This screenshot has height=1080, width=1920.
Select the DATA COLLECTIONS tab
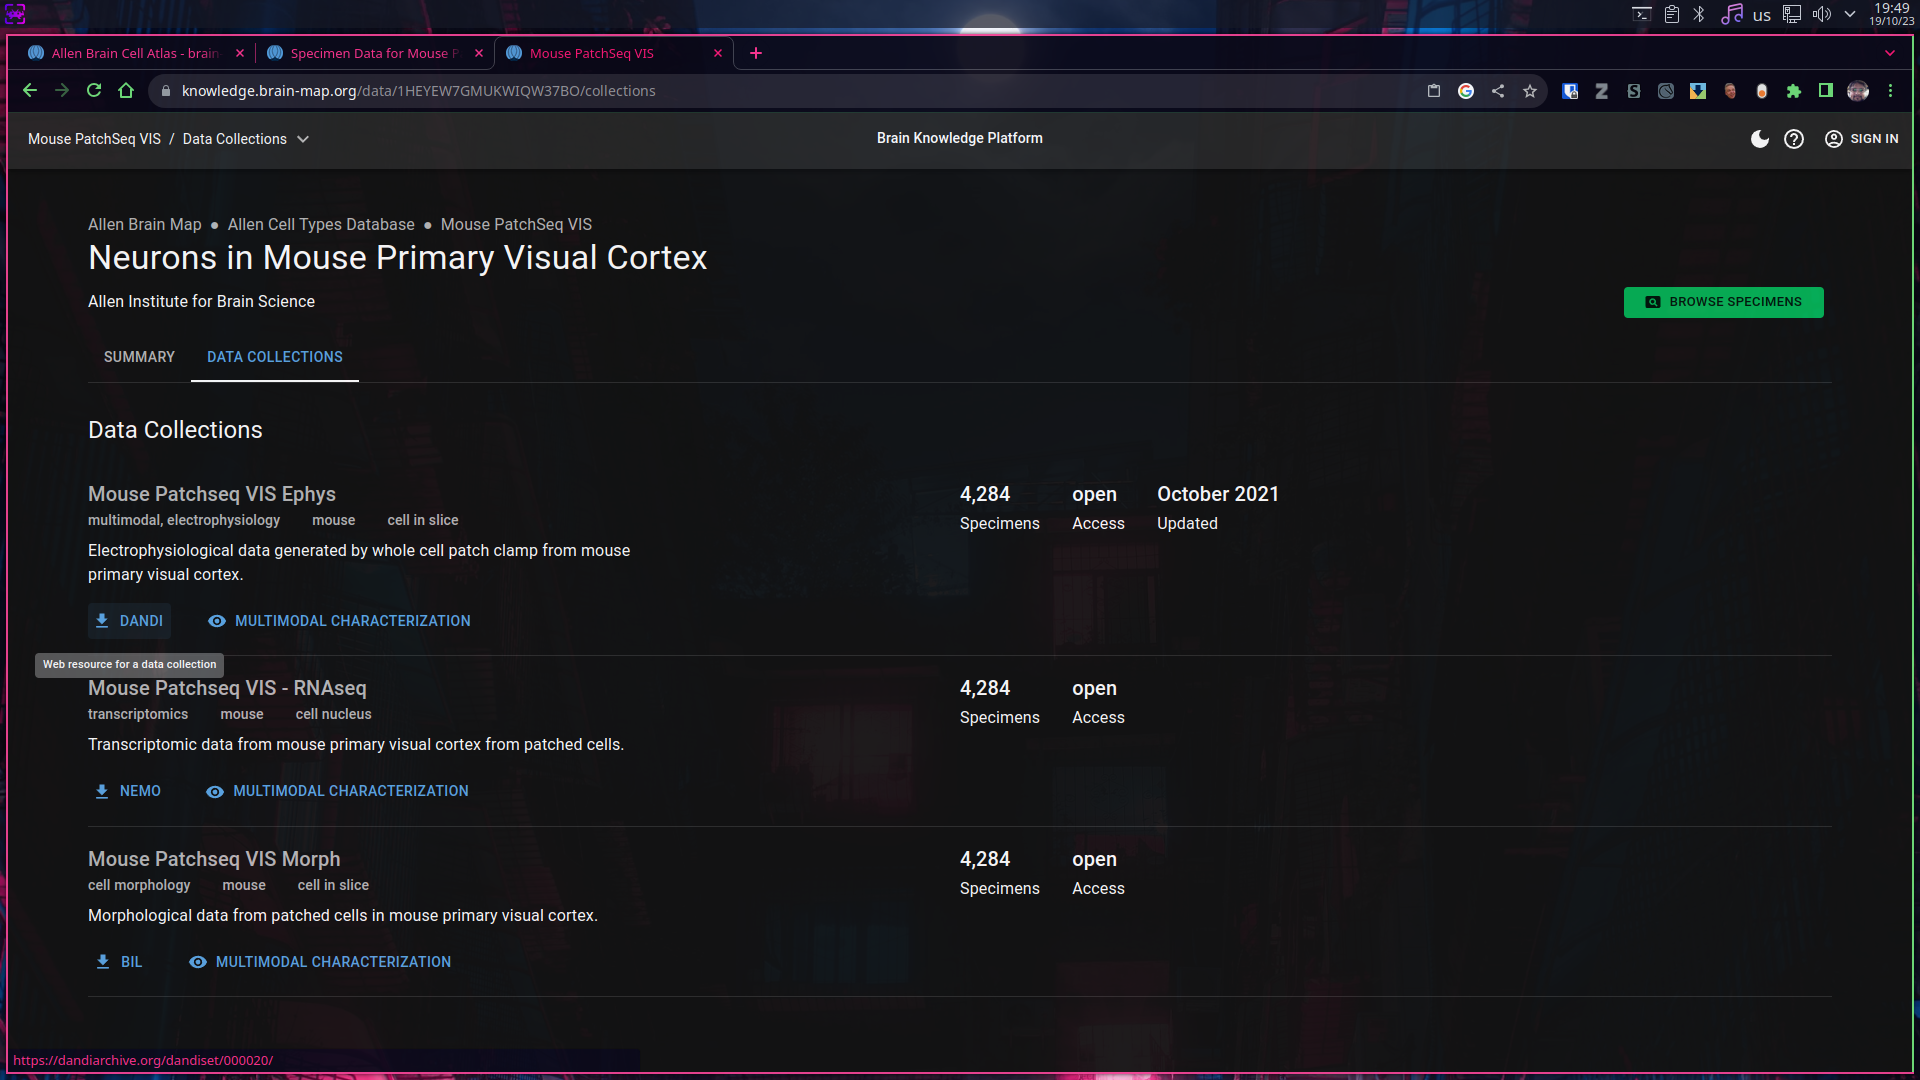pos(274,357)
